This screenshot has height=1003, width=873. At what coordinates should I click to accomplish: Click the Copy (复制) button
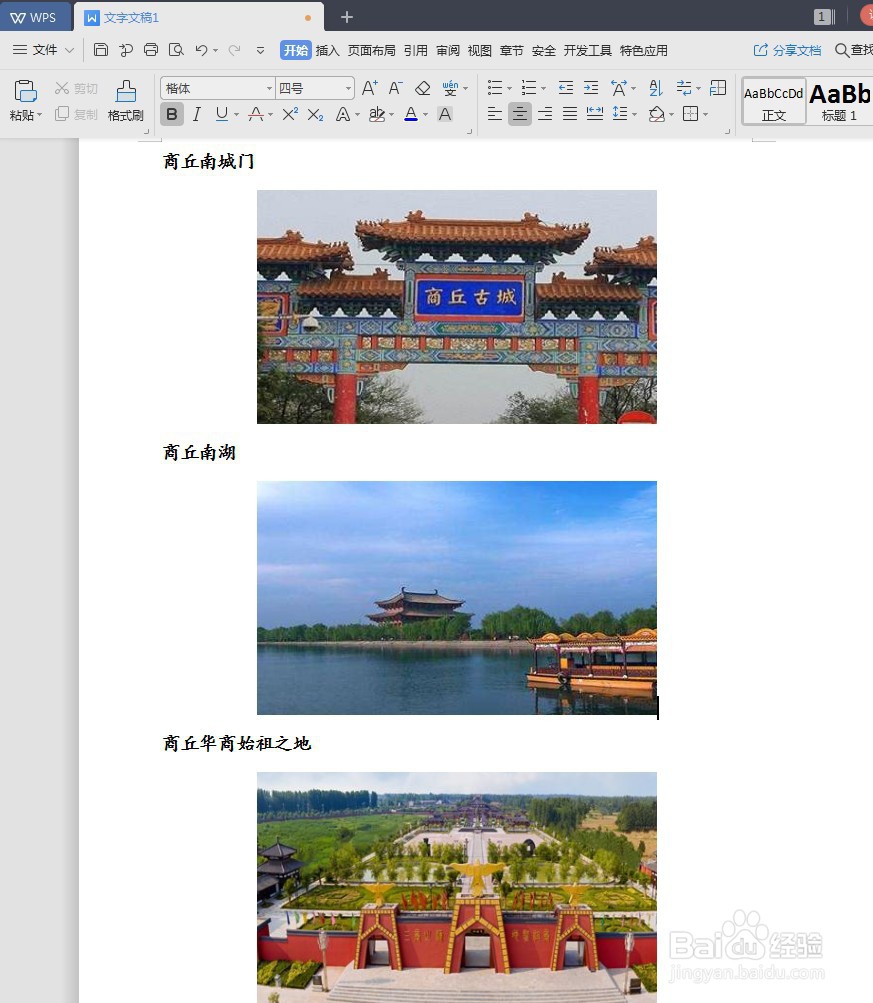click(x=76, y=115)
